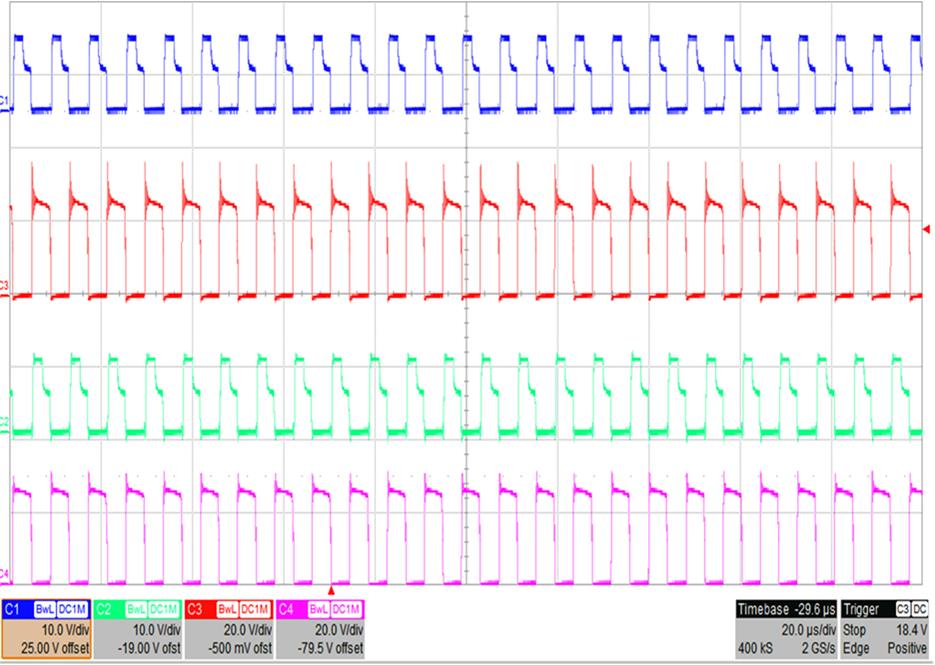Open the C1 channel descriptor box

47,630
